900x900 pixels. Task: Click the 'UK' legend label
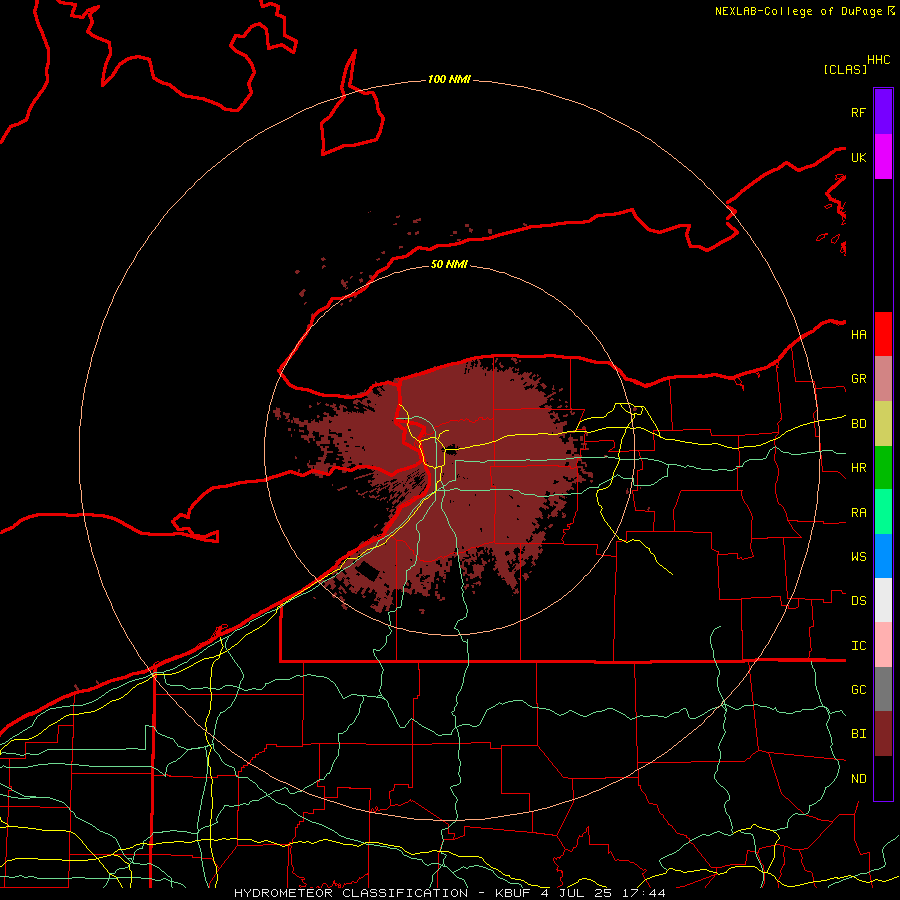[858, 157]
